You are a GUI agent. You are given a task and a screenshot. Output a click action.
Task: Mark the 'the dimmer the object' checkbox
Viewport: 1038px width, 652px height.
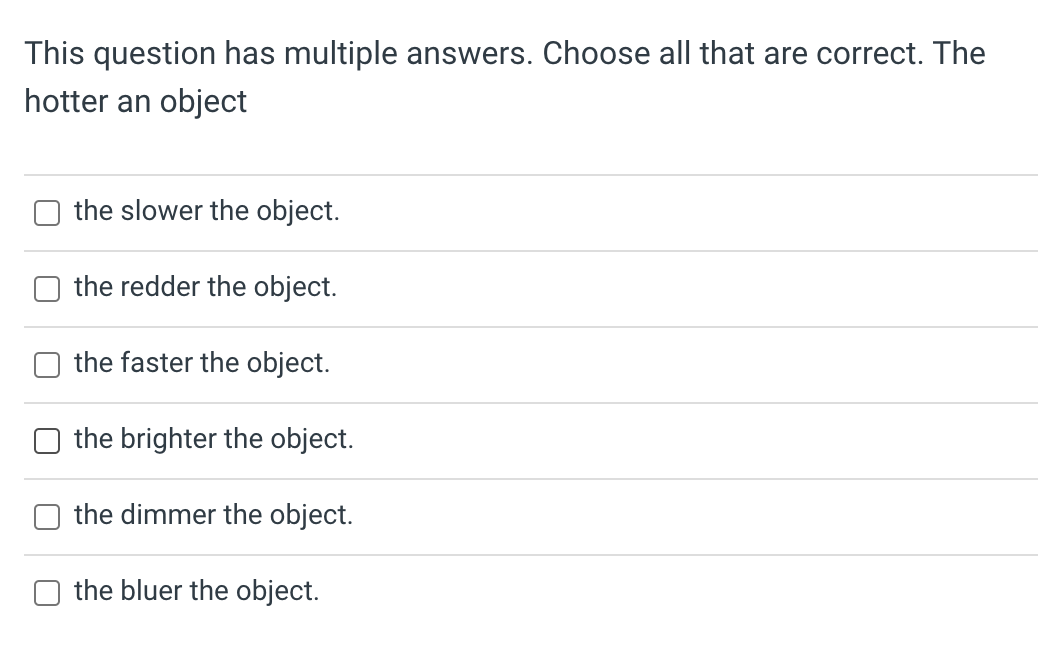tap(47, 517)
